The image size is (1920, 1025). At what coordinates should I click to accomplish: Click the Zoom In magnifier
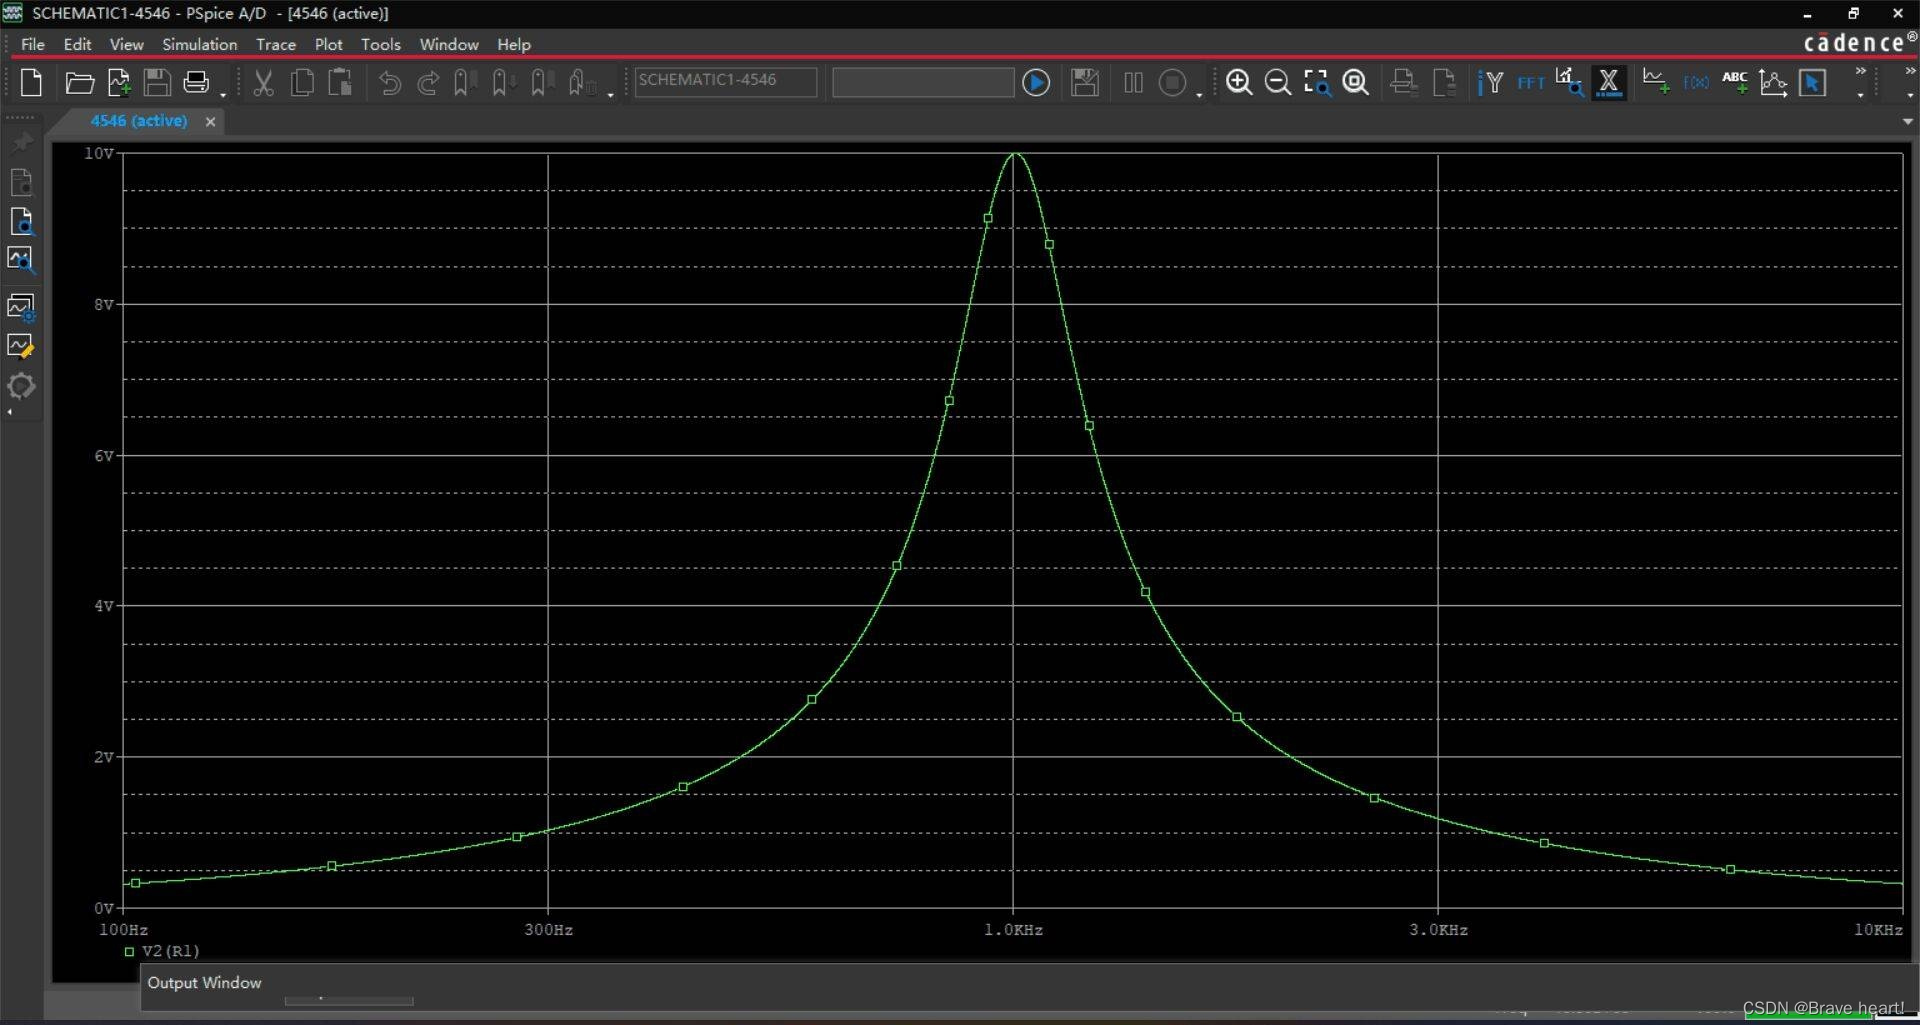pos(1239,82)
